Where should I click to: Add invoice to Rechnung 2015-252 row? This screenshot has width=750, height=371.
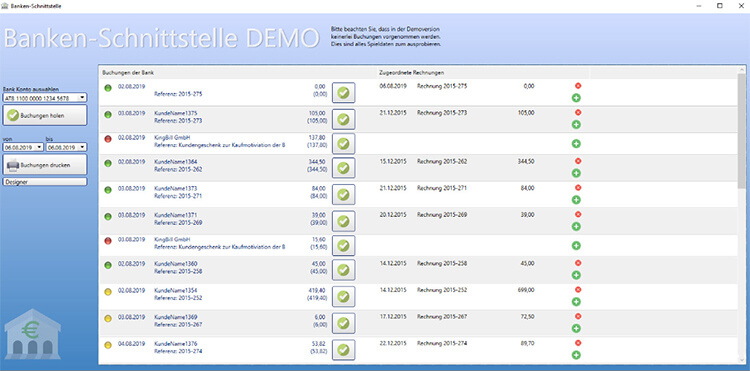pos(576,302)
